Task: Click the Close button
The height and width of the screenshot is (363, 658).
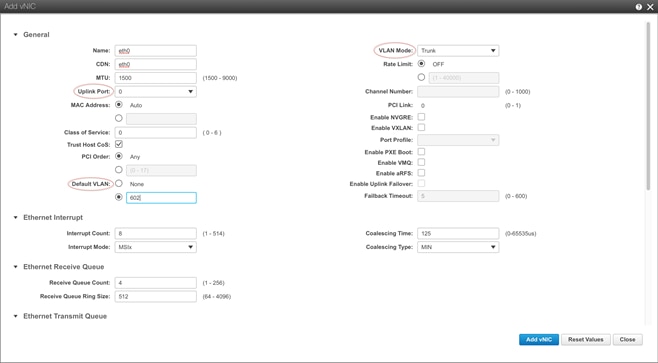Action: [x=627, y=339]
